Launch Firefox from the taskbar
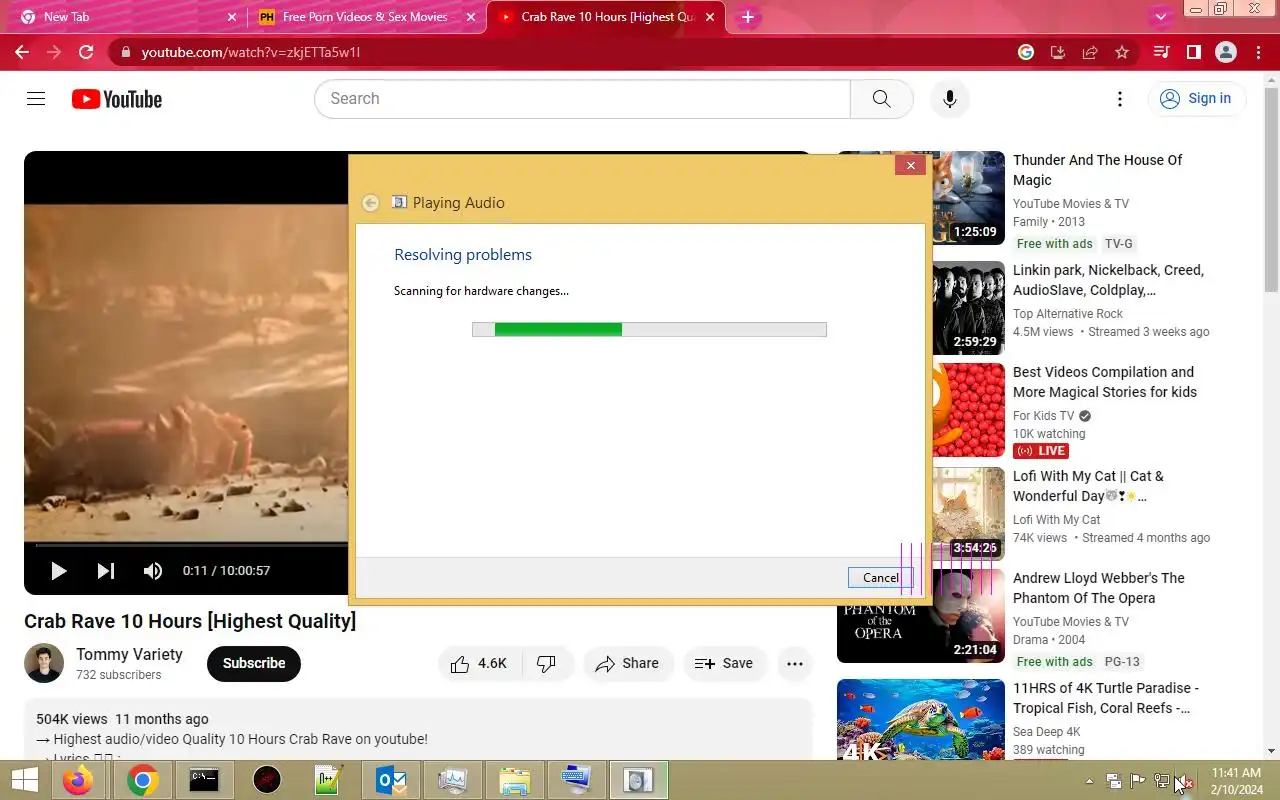This screenshot has height=800, width=1280. point(78,780)
